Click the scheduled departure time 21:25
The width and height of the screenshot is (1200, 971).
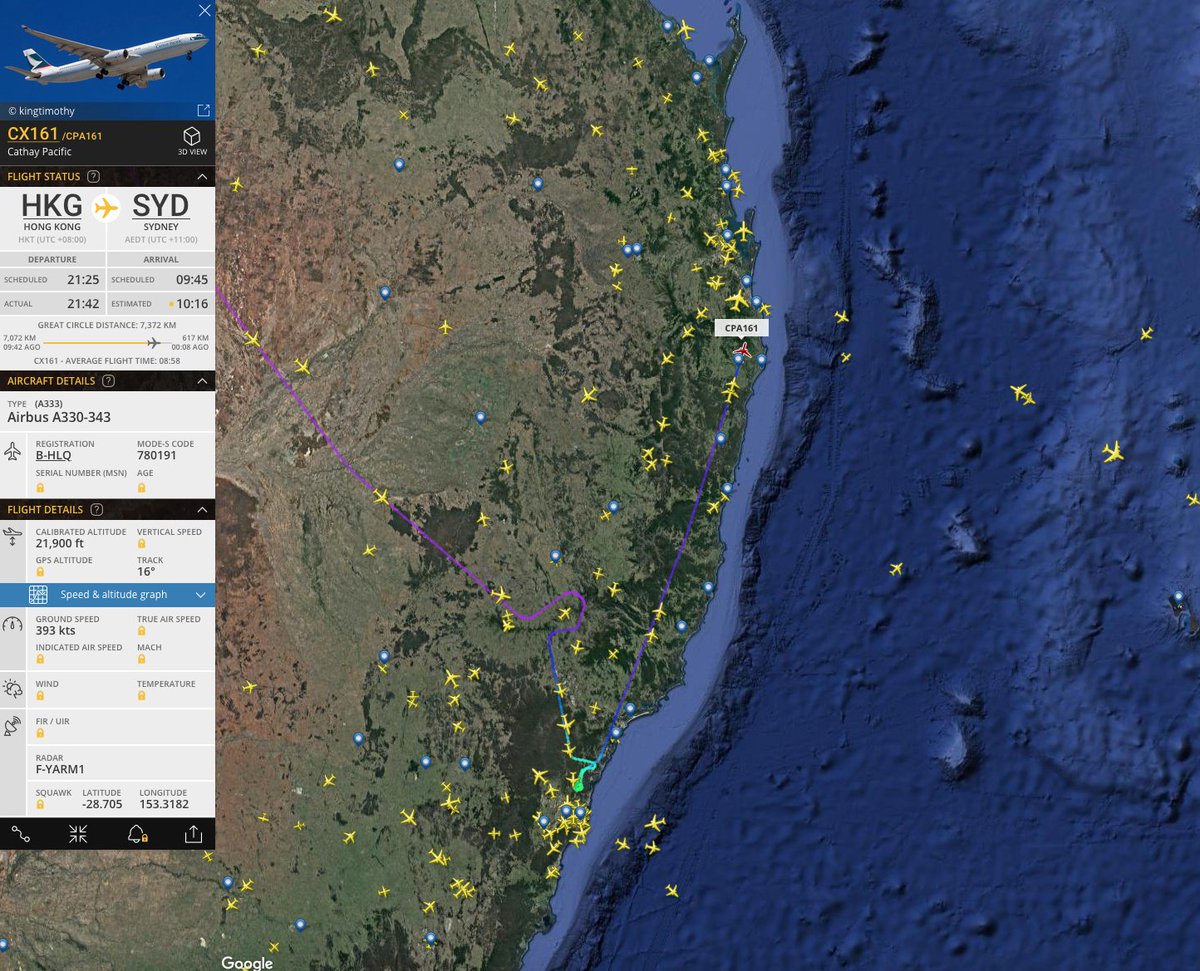click(x=82, y=279)
